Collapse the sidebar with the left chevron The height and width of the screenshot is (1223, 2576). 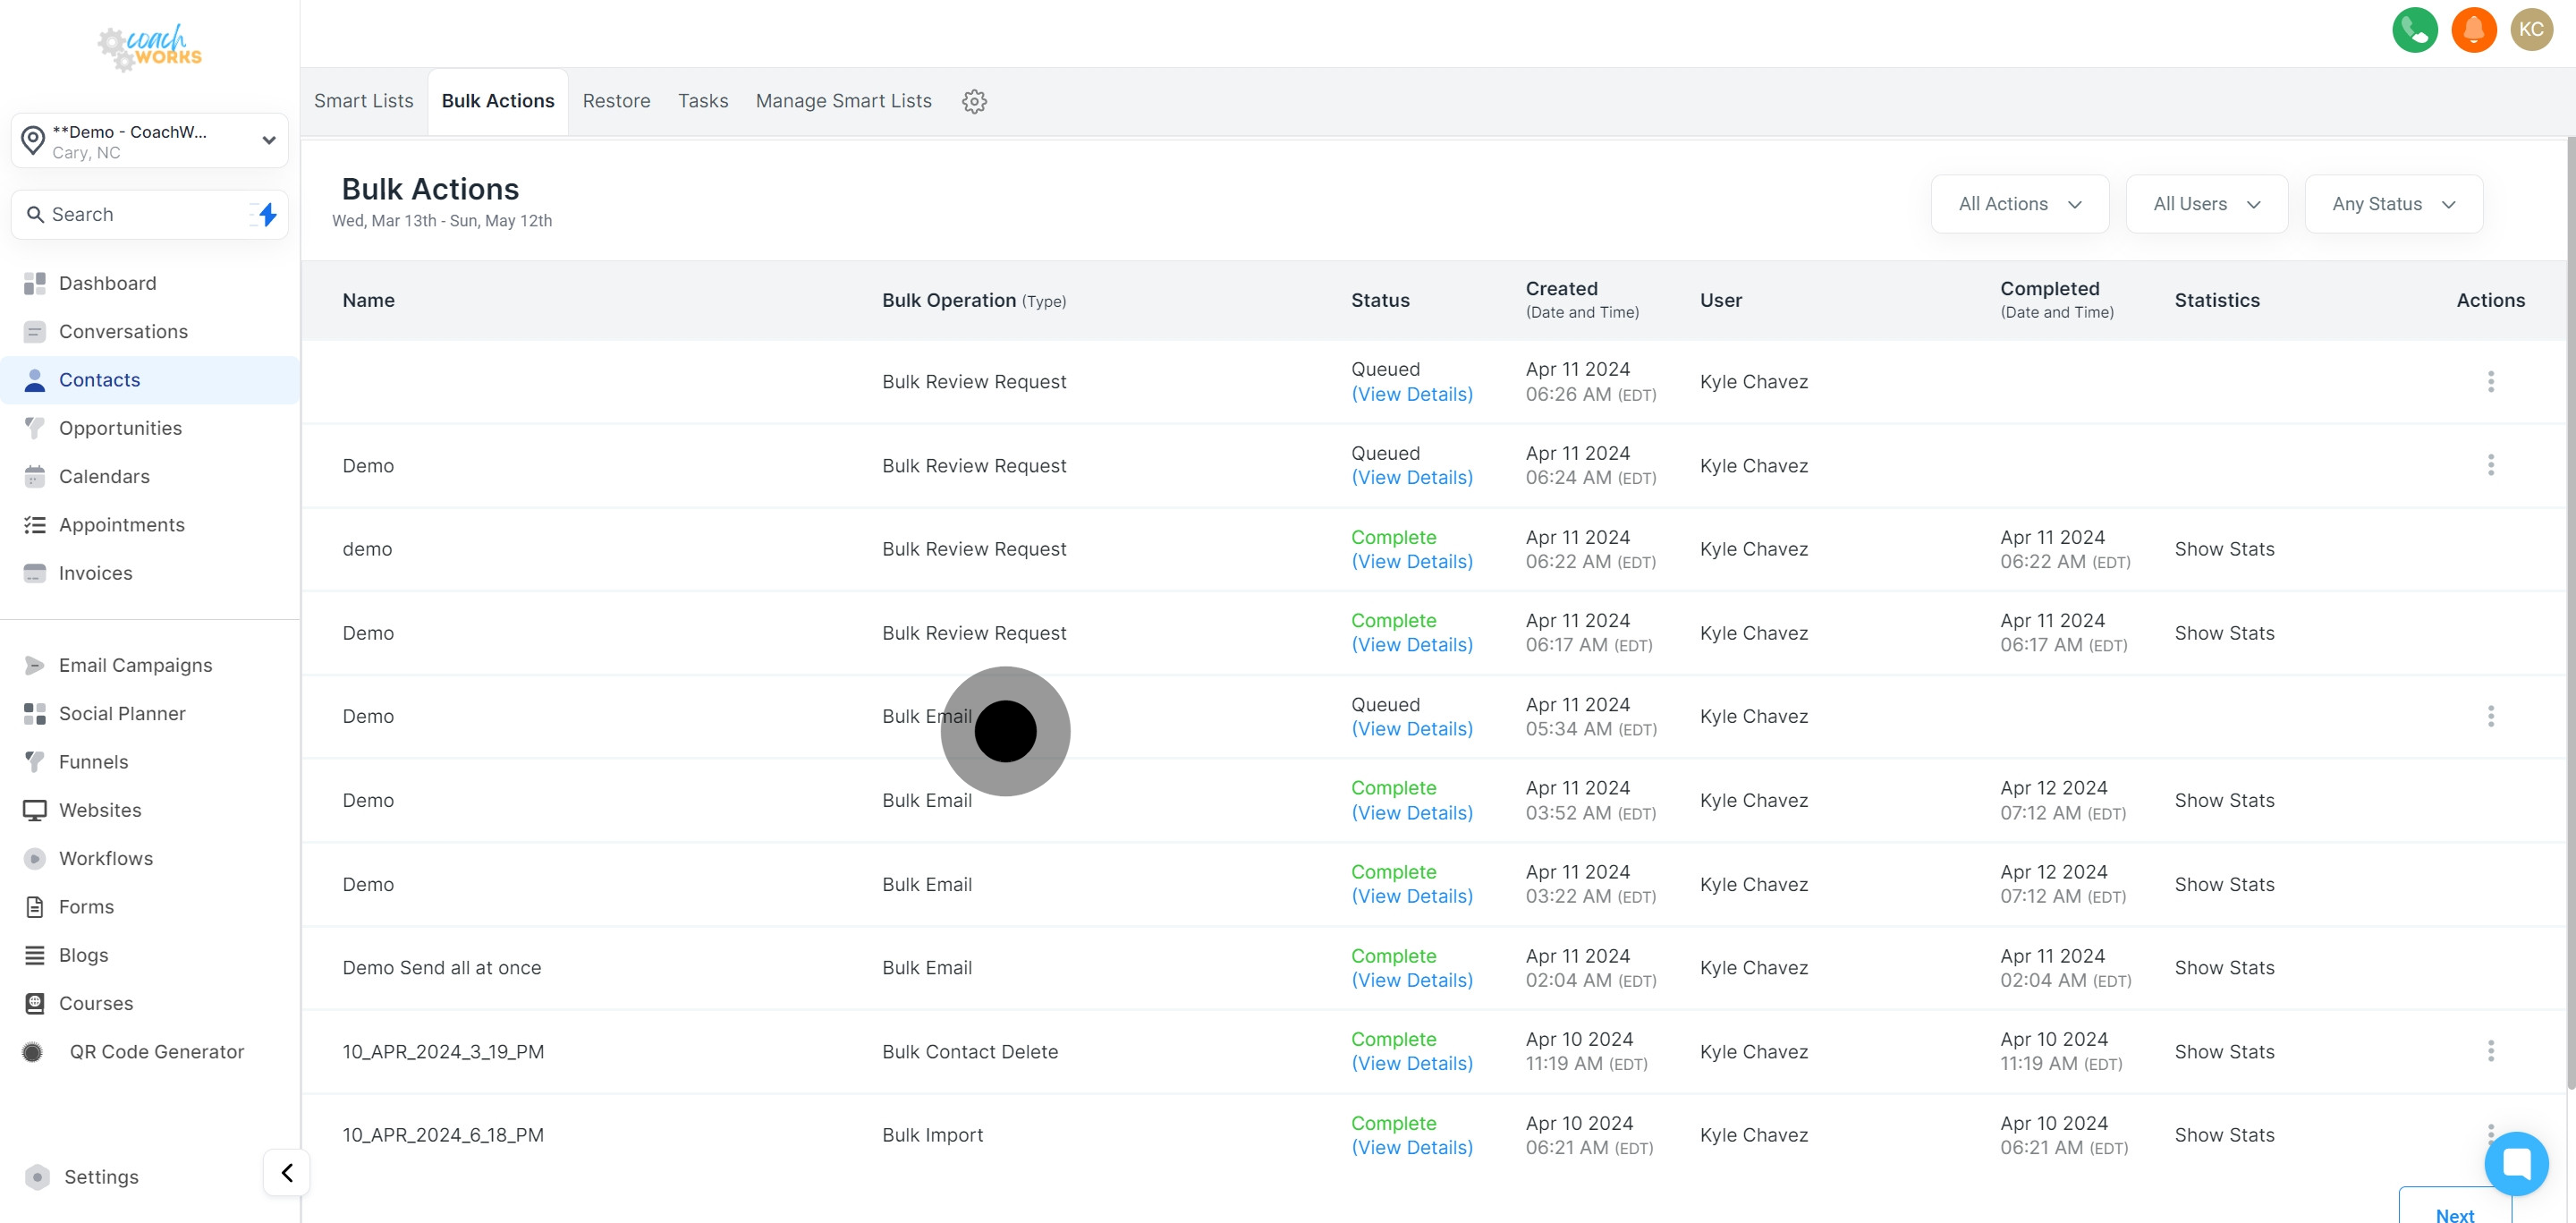[x=287, y=1172]
